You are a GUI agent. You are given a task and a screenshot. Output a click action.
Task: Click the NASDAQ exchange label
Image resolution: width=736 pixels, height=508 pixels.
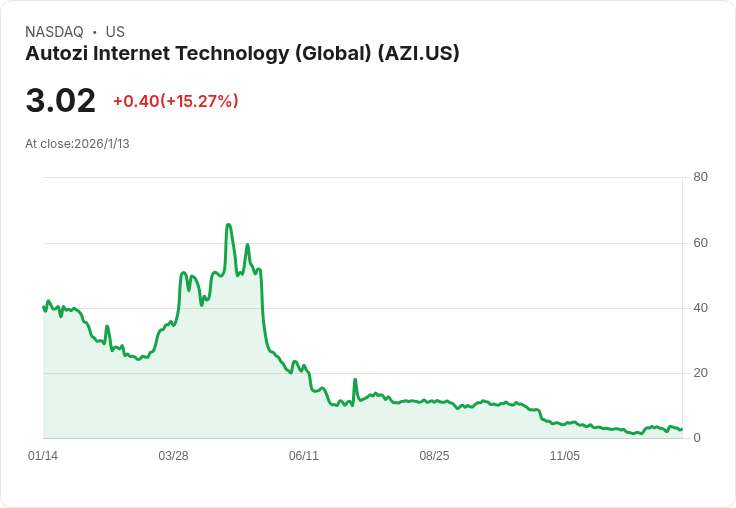(54, 32)
